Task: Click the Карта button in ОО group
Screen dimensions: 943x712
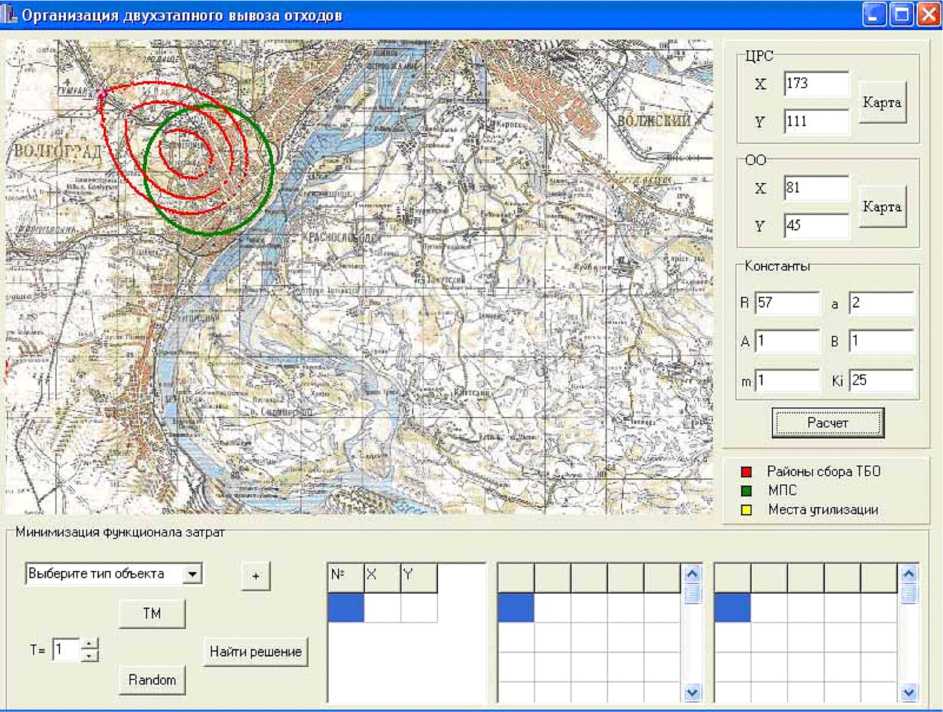Action: click(882, 207)
